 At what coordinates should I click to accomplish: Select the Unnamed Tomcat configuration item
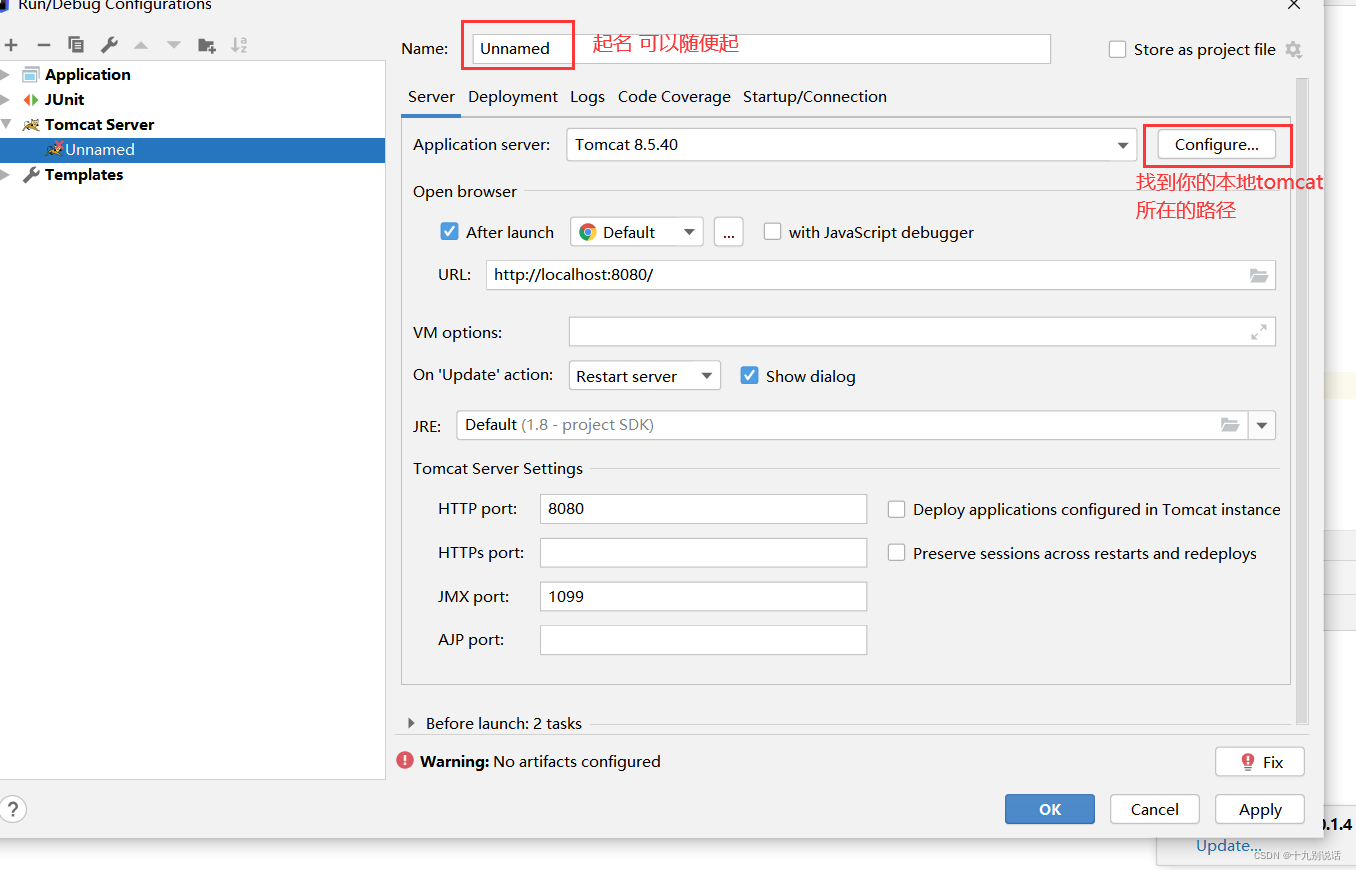click(x=192, y=150)
